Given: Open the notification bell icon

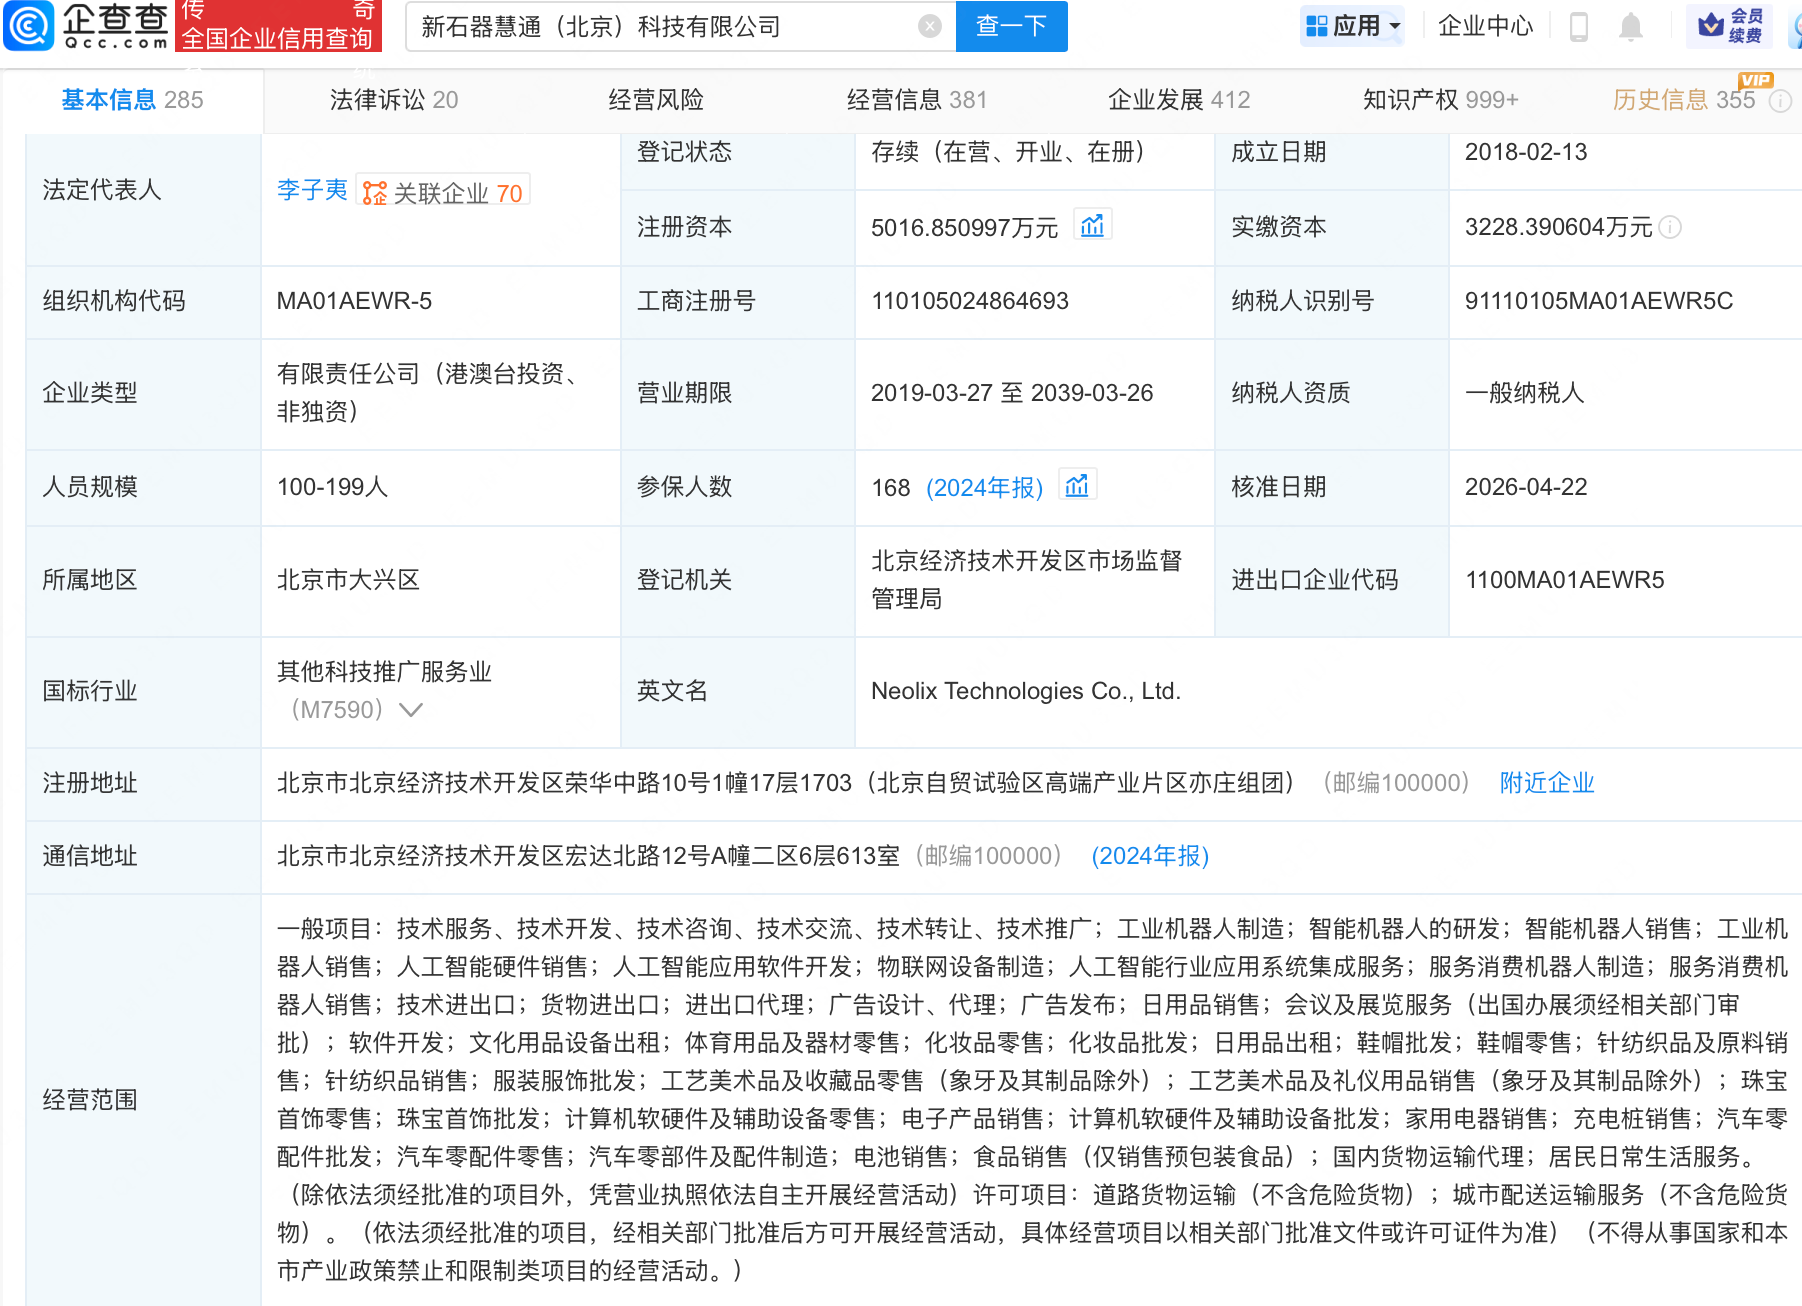Looking at the screenshot, I should (x=1630, y=26).
